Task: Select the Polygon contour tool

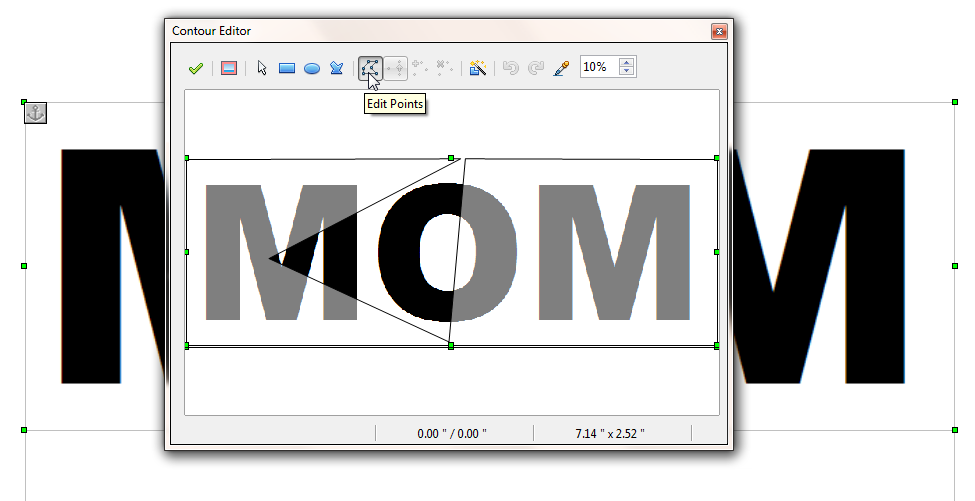Action: point(336,68)
